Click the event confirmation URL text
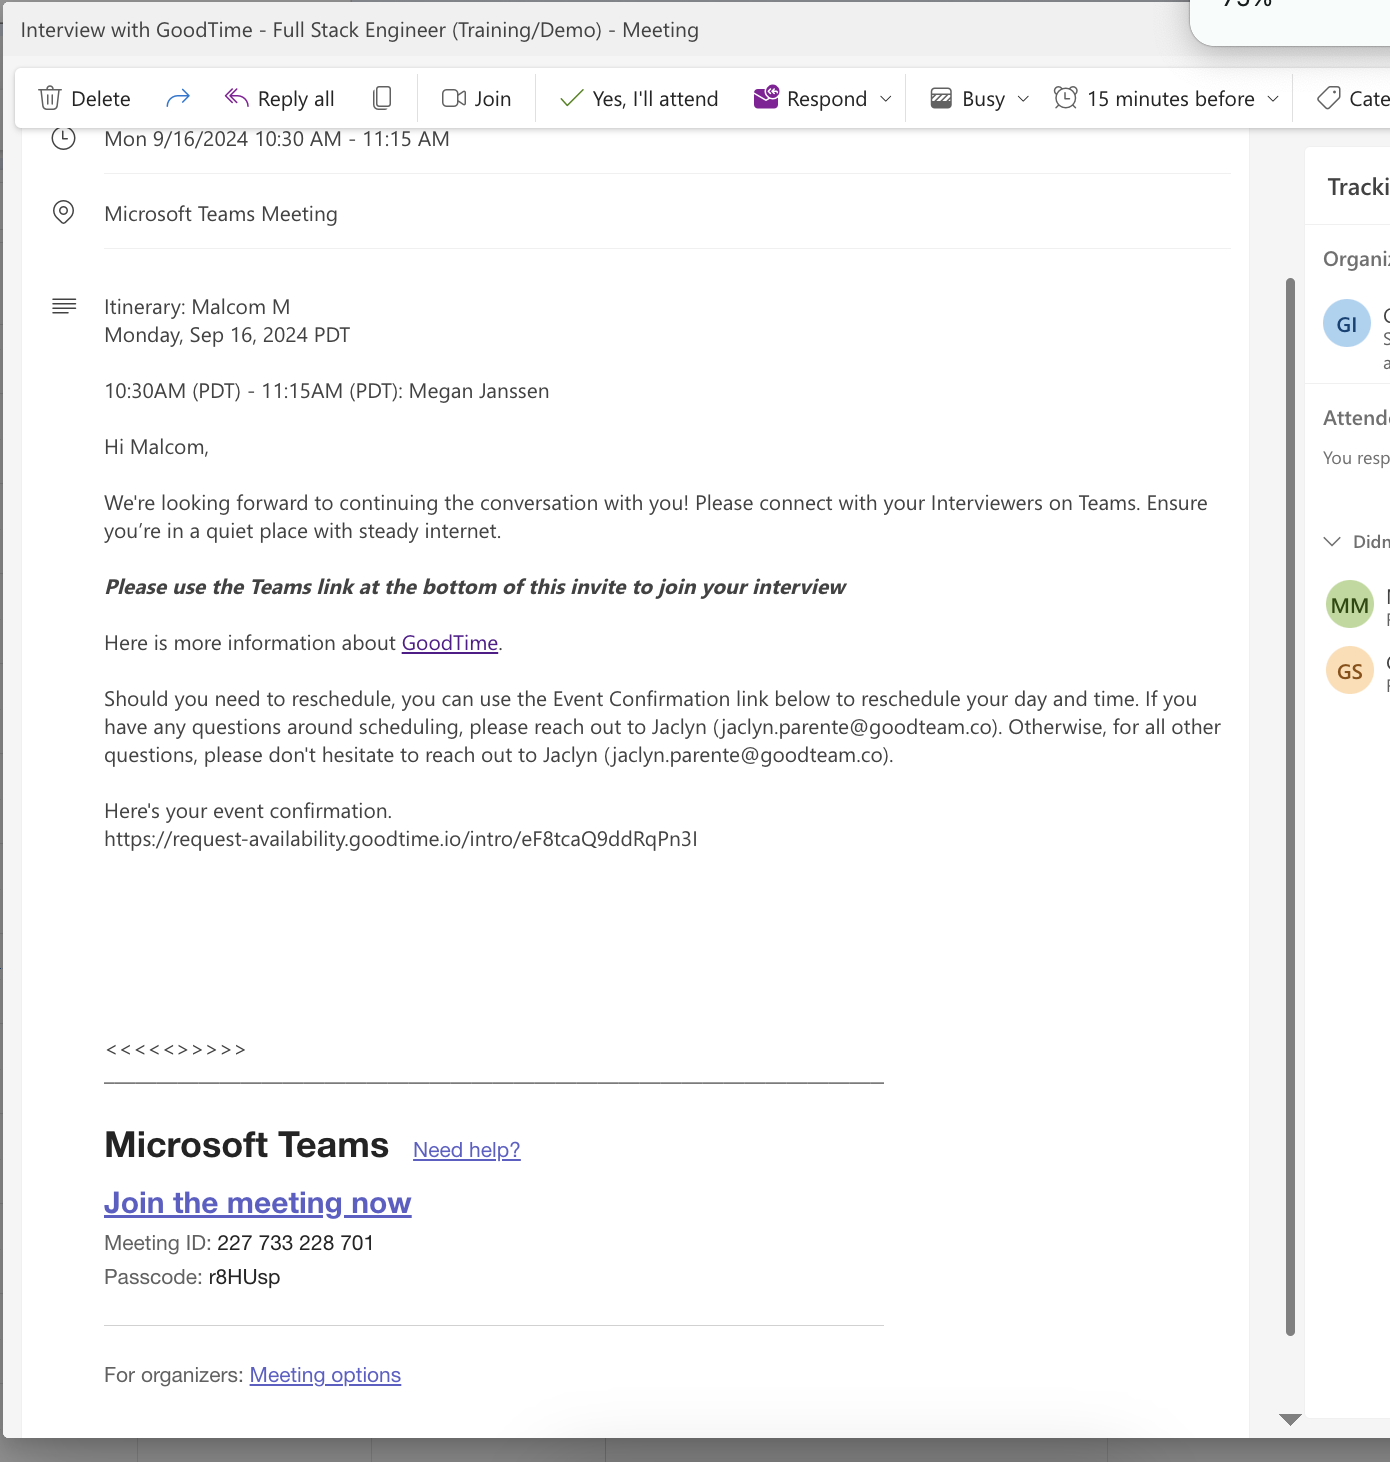The image size is (1390, 1462). click(x=401, y=839)
